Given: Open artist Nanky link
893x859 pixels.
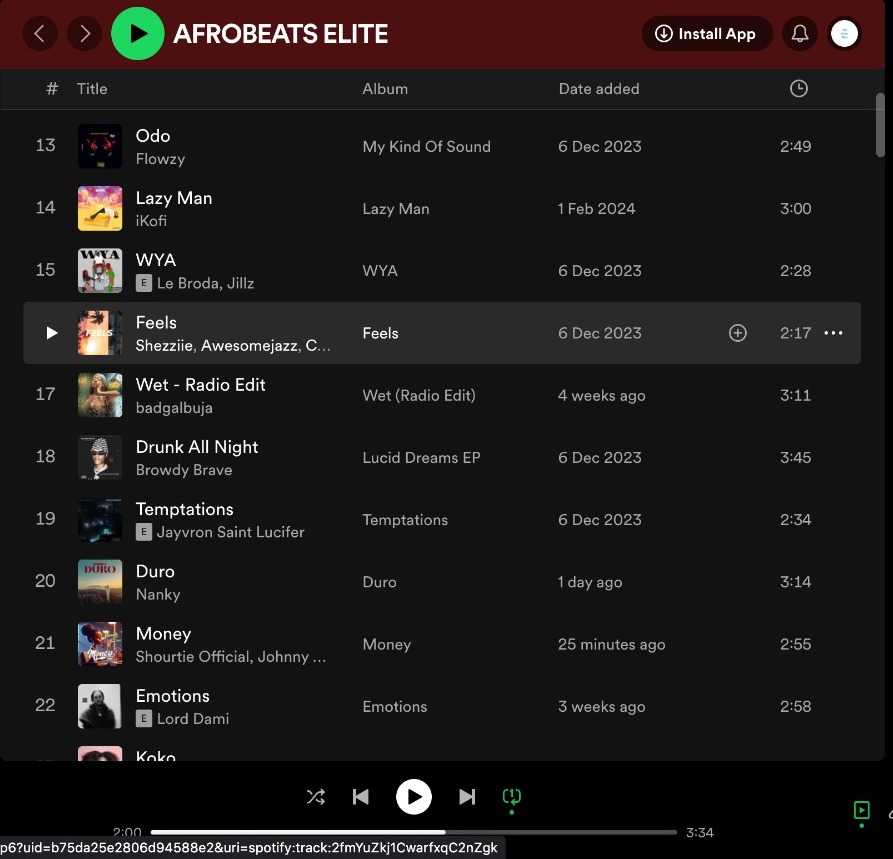Looking at the screenshot, I should coord(158,594).
